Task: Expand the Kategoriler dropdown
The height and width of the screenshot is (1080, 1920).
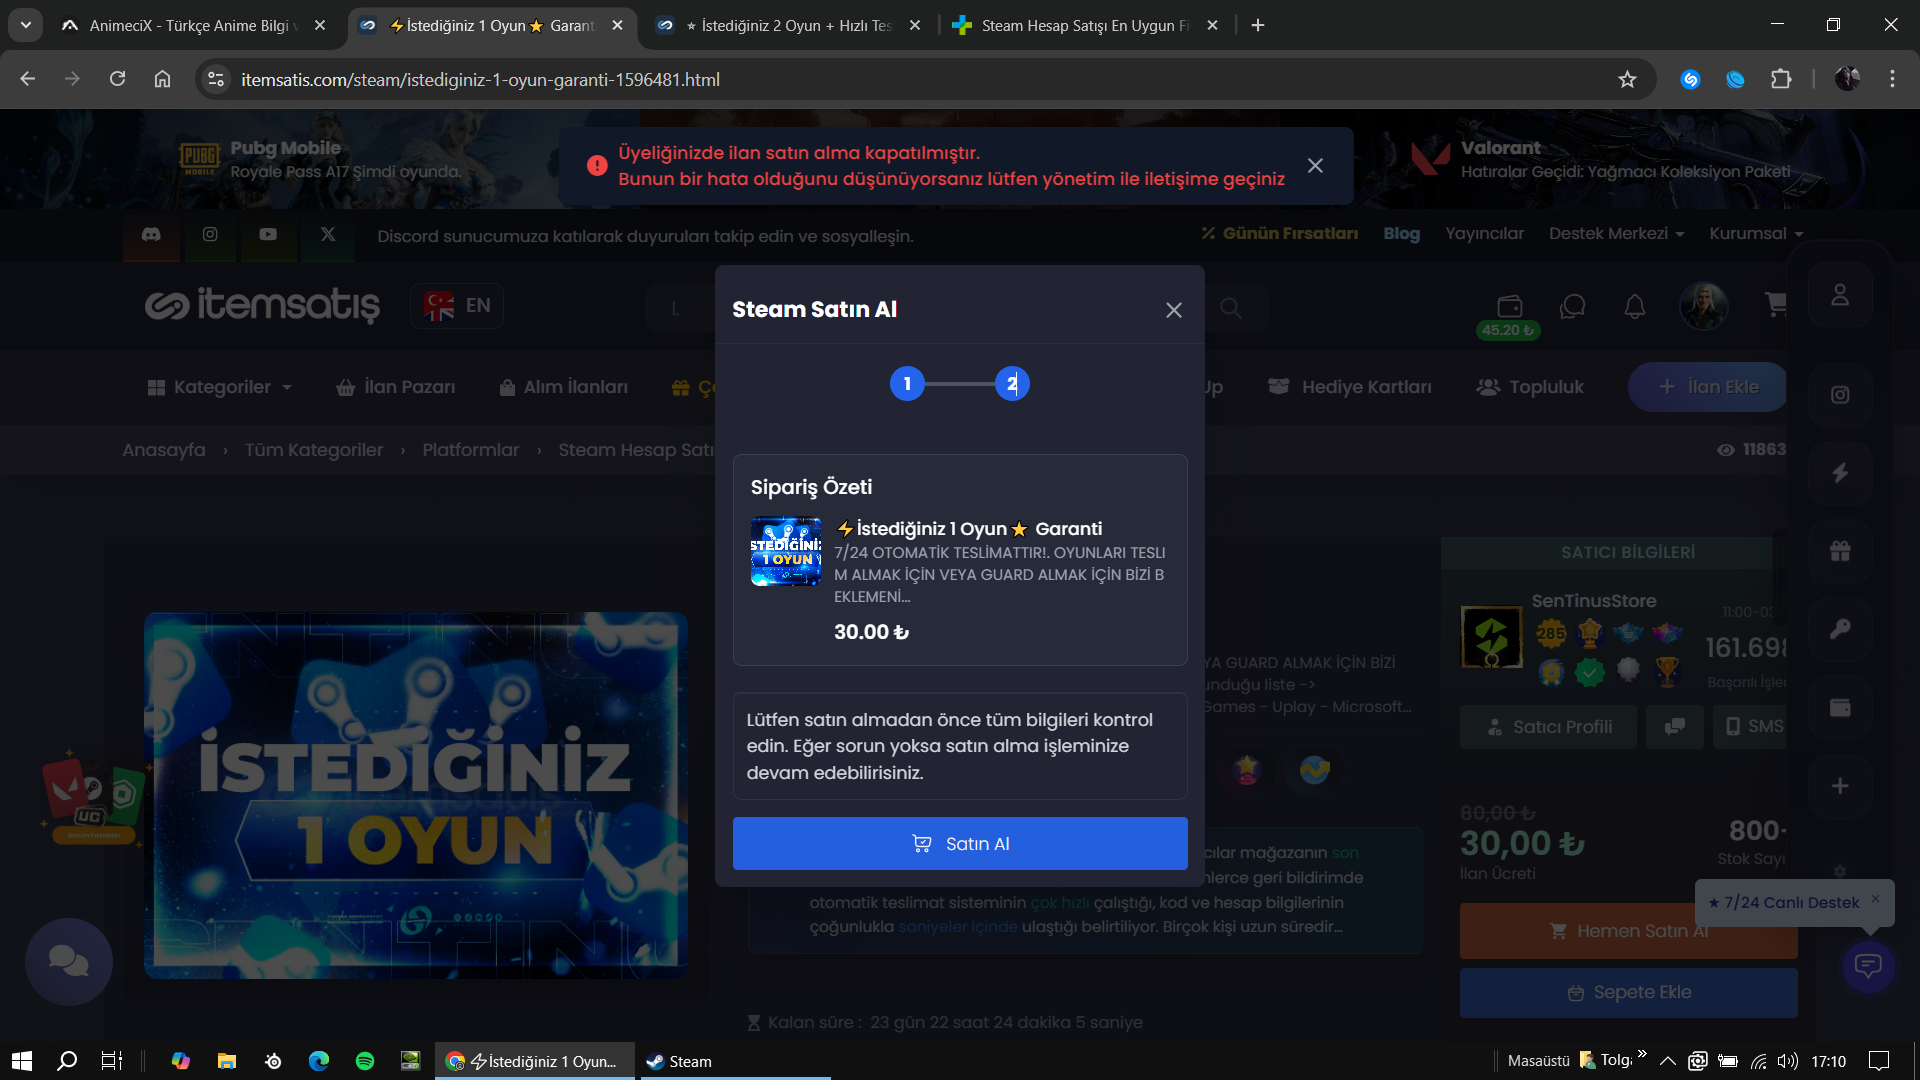Action: pyautogui.click(x=220, y=387)
